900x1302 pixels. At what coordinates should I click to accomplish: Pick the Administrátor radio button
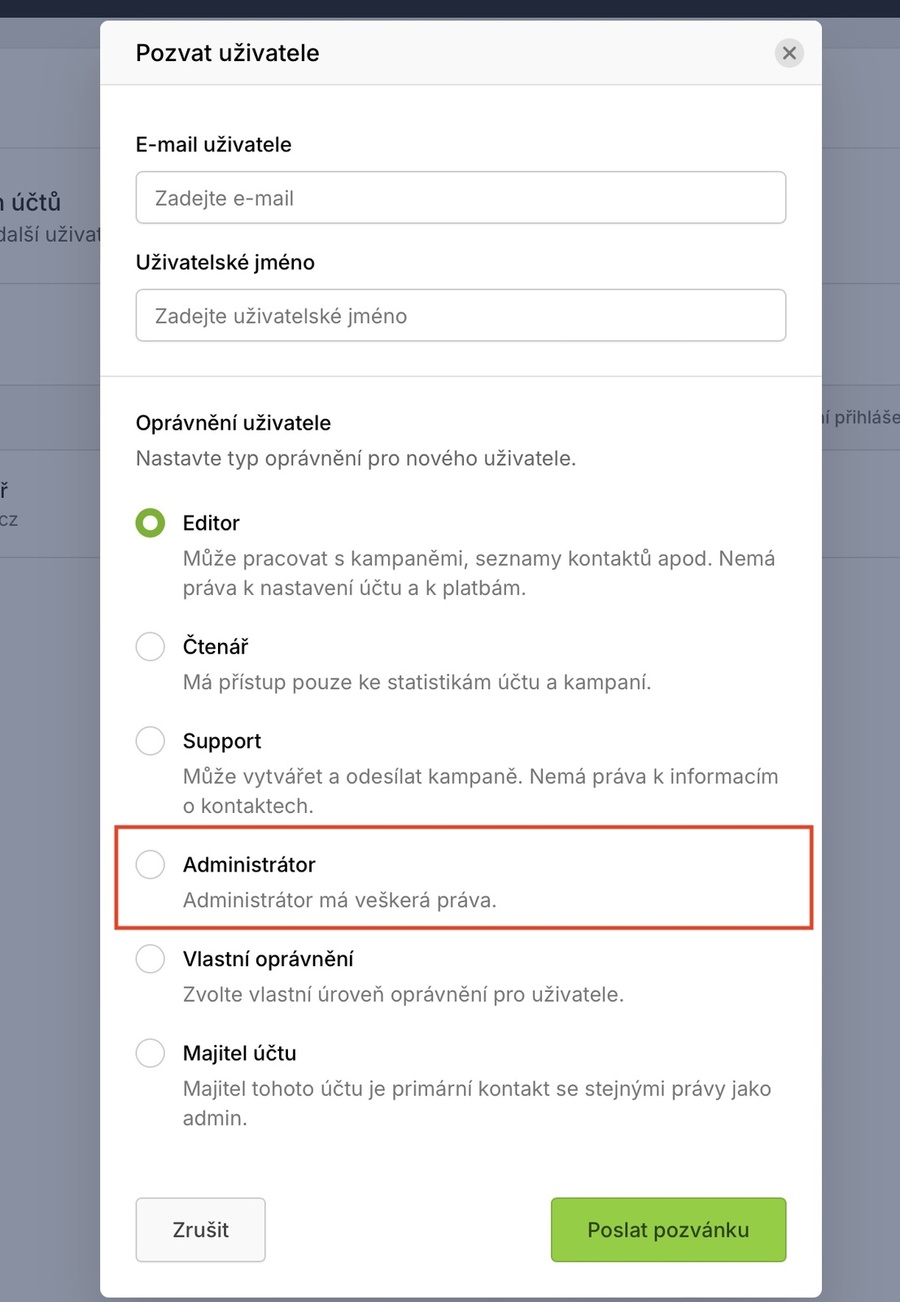150,864
